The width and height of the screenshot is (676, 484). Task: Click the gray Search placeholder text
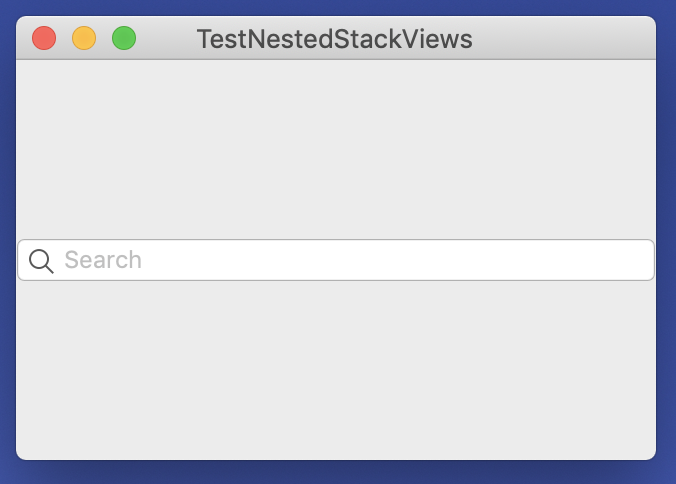pyautogui.click(x=103, y=260)
